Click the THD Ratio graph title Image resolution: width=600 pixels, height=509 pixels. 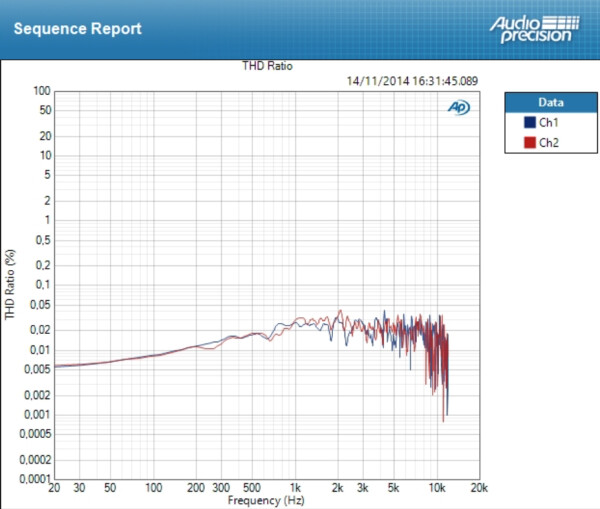pyautogui.click(x=267, y=66)
